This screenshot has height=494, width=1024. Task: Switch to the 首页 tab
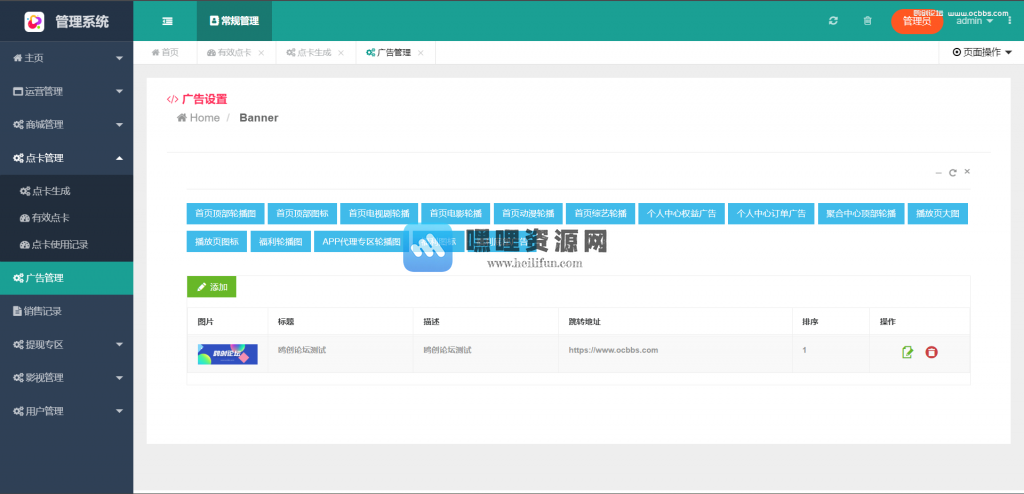click(x=165, y=53)
